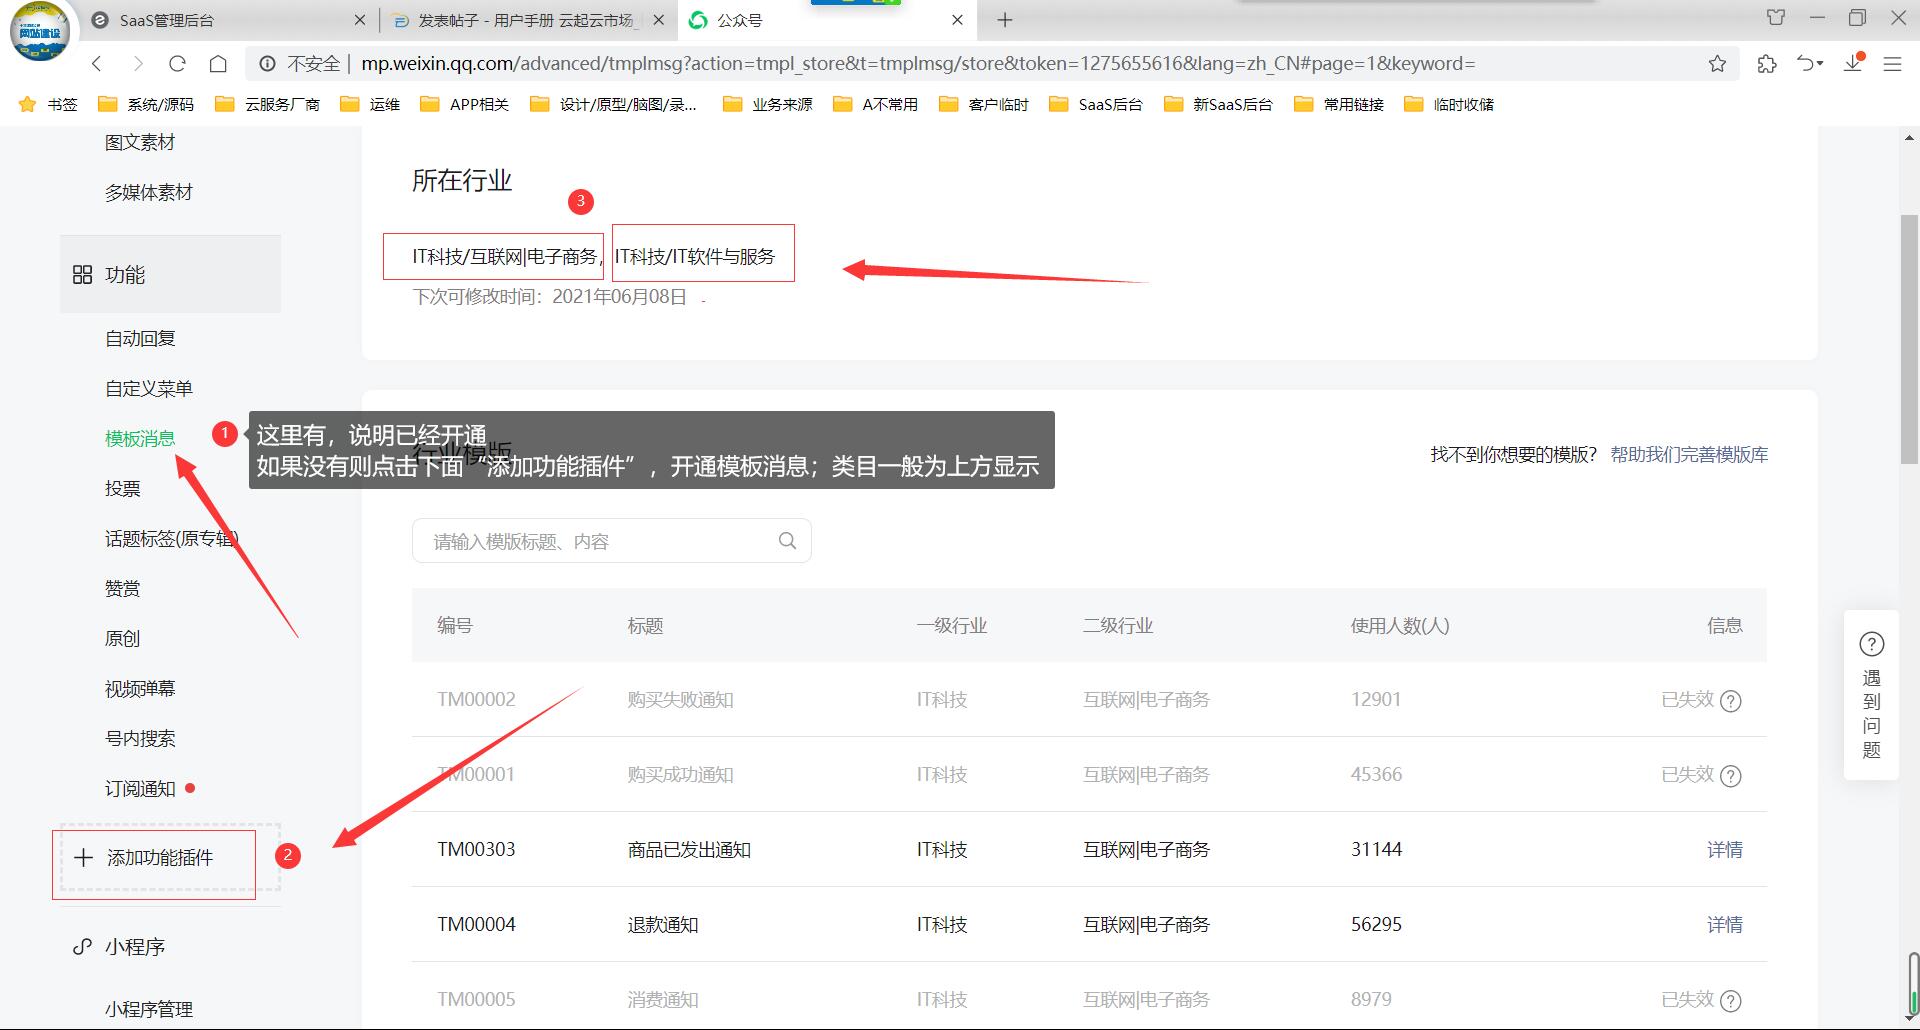Click the plus icon of 添加功能插件

click(84, 858)
